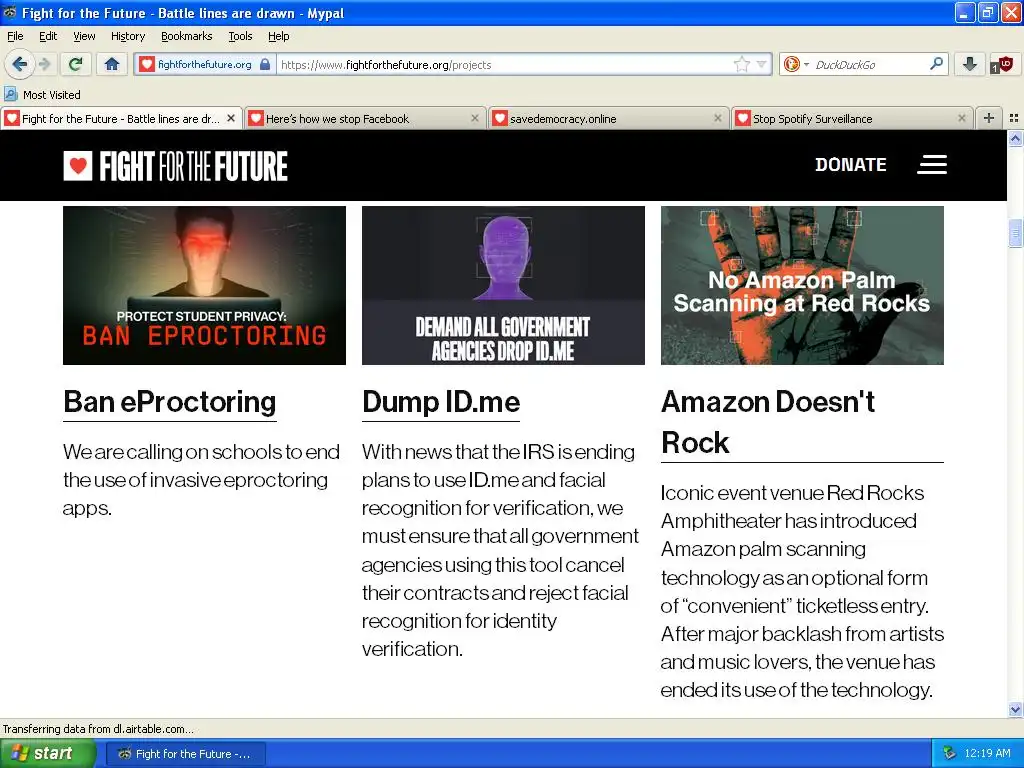Close the Fight for the Future tab

(x=231, y=118)
